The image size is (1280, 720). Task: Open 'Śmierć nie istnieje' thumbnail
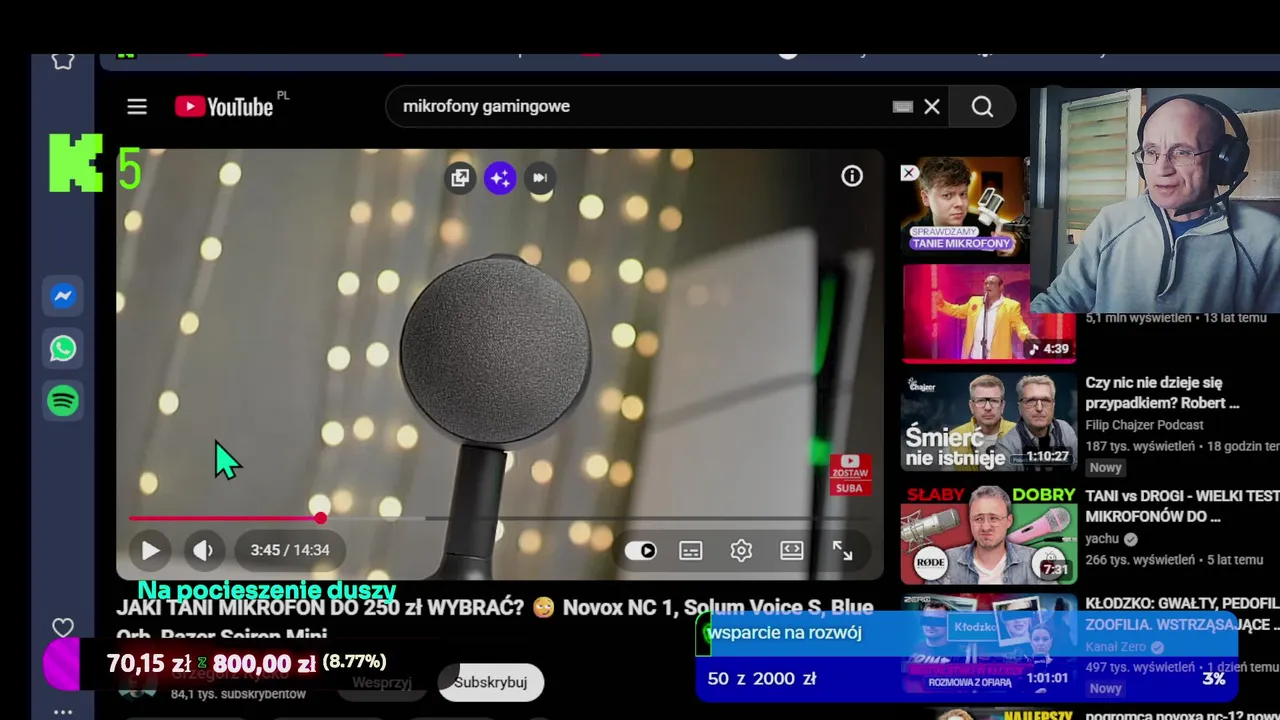coord(988,421)
